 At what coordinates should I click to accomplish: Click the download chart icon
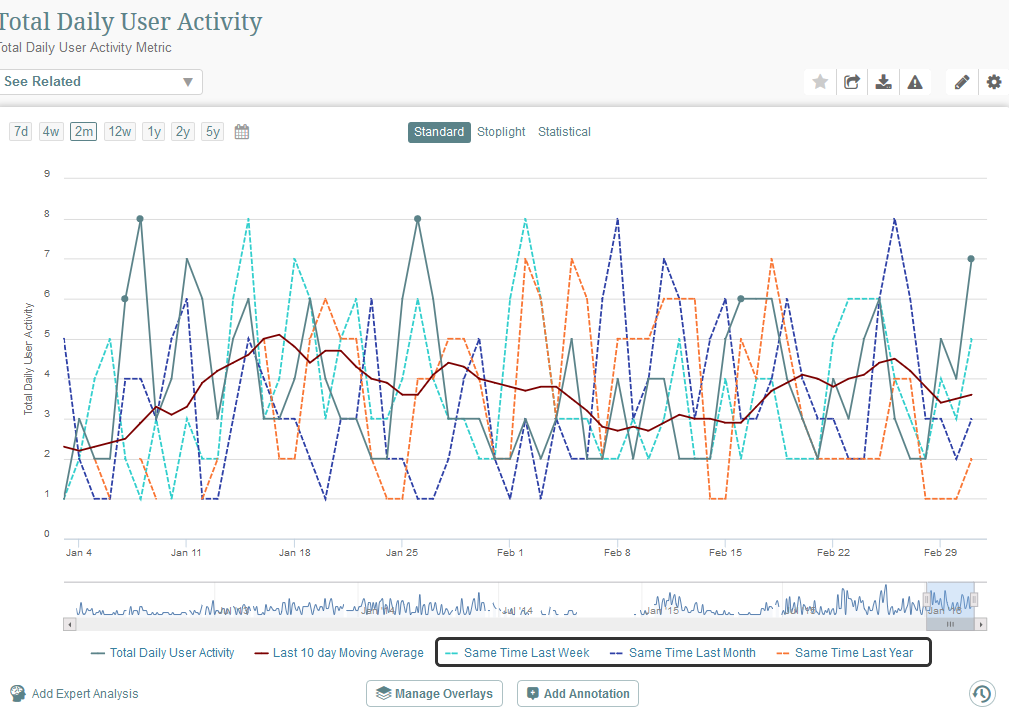point(884,81)
